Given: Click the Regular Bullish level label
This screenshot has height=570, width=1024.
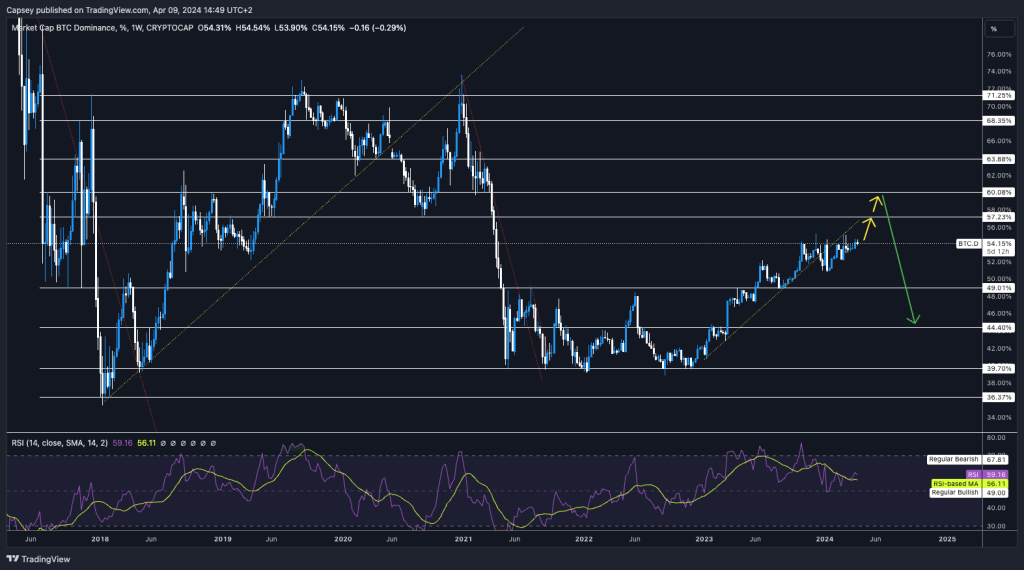Looking at the screenshot, I should coord(954,491).
